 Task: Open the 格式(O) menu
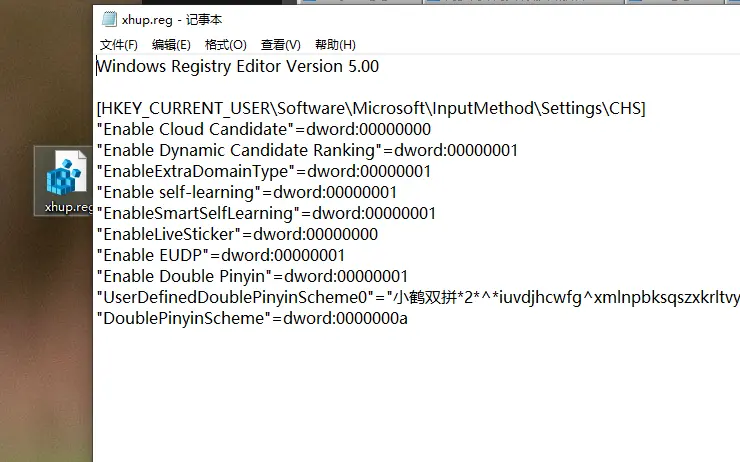click(225, 45)
